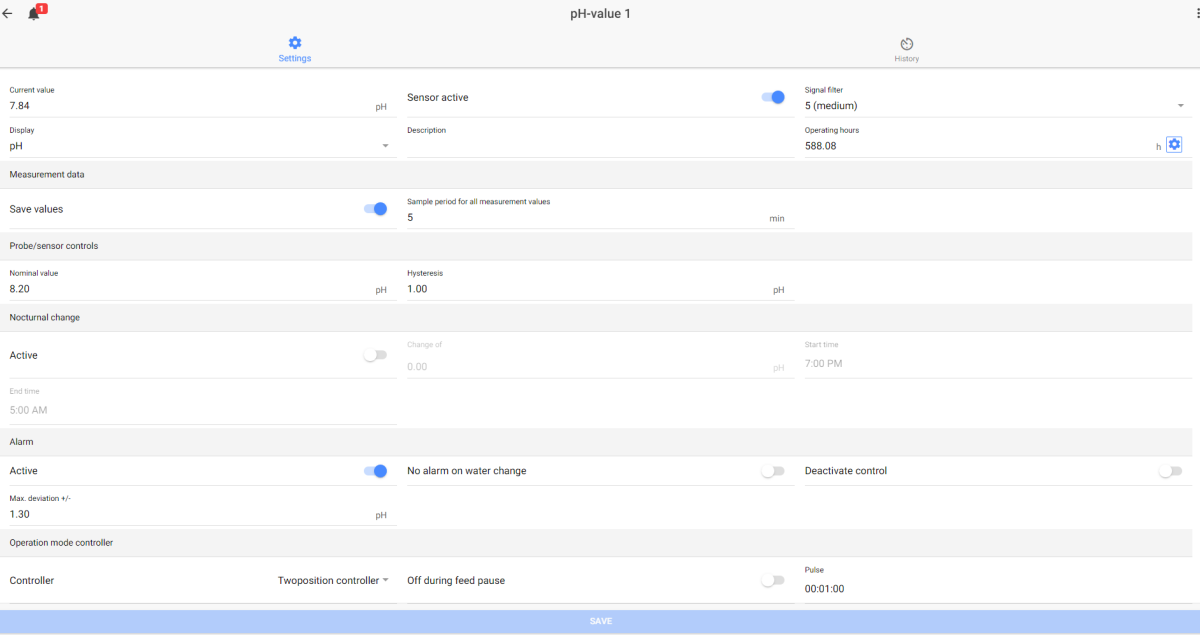Viewport: 1200px width, 635px height.
Task: Enable Nocturnal change Active switch
Action: tap(375, 355)
